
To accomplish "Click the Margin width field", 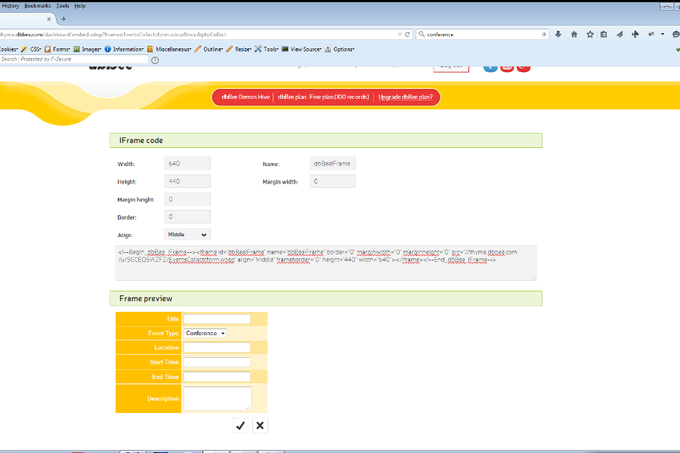I will click(333, 181).
